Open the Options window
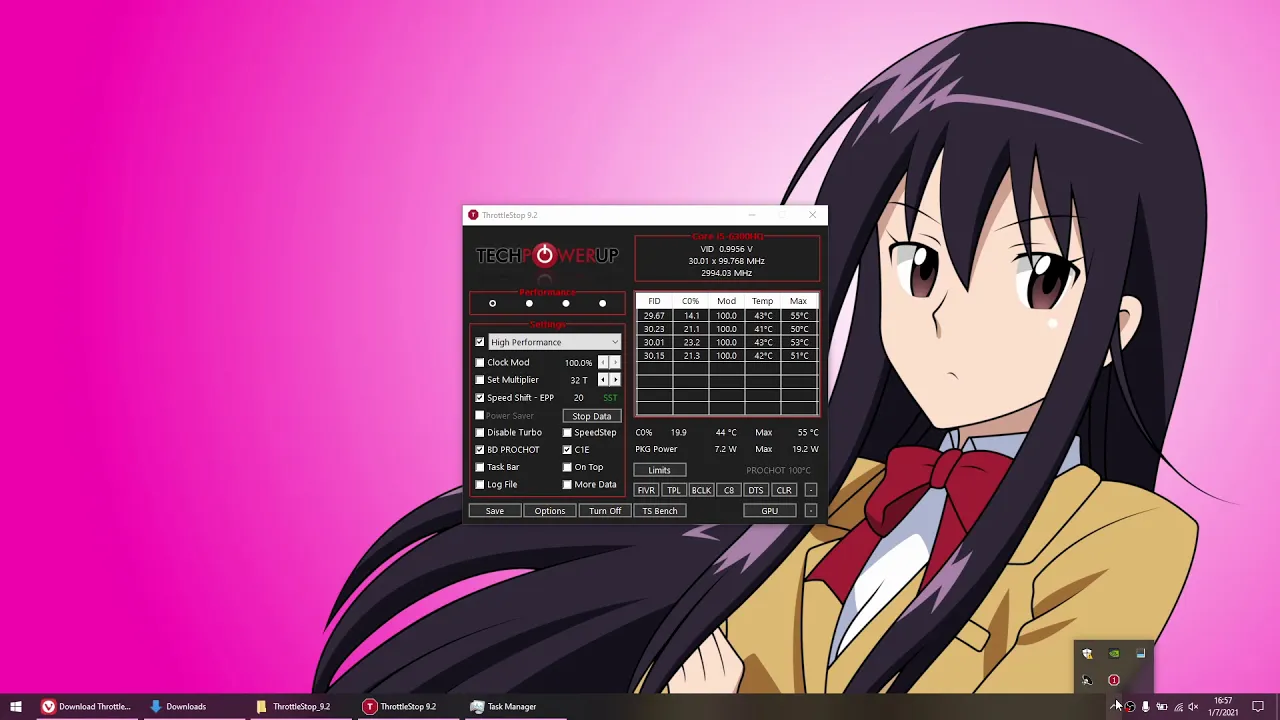The image size is (1280, 720). (550, 511)
